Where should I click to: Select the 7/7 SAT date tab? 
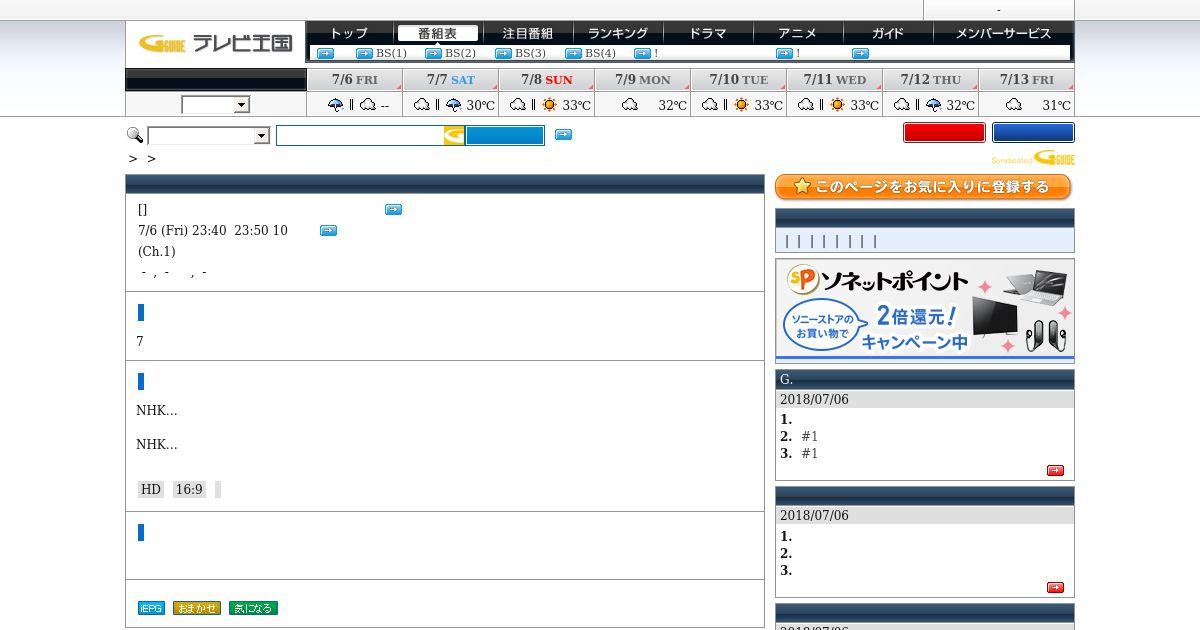click(450, 79)
